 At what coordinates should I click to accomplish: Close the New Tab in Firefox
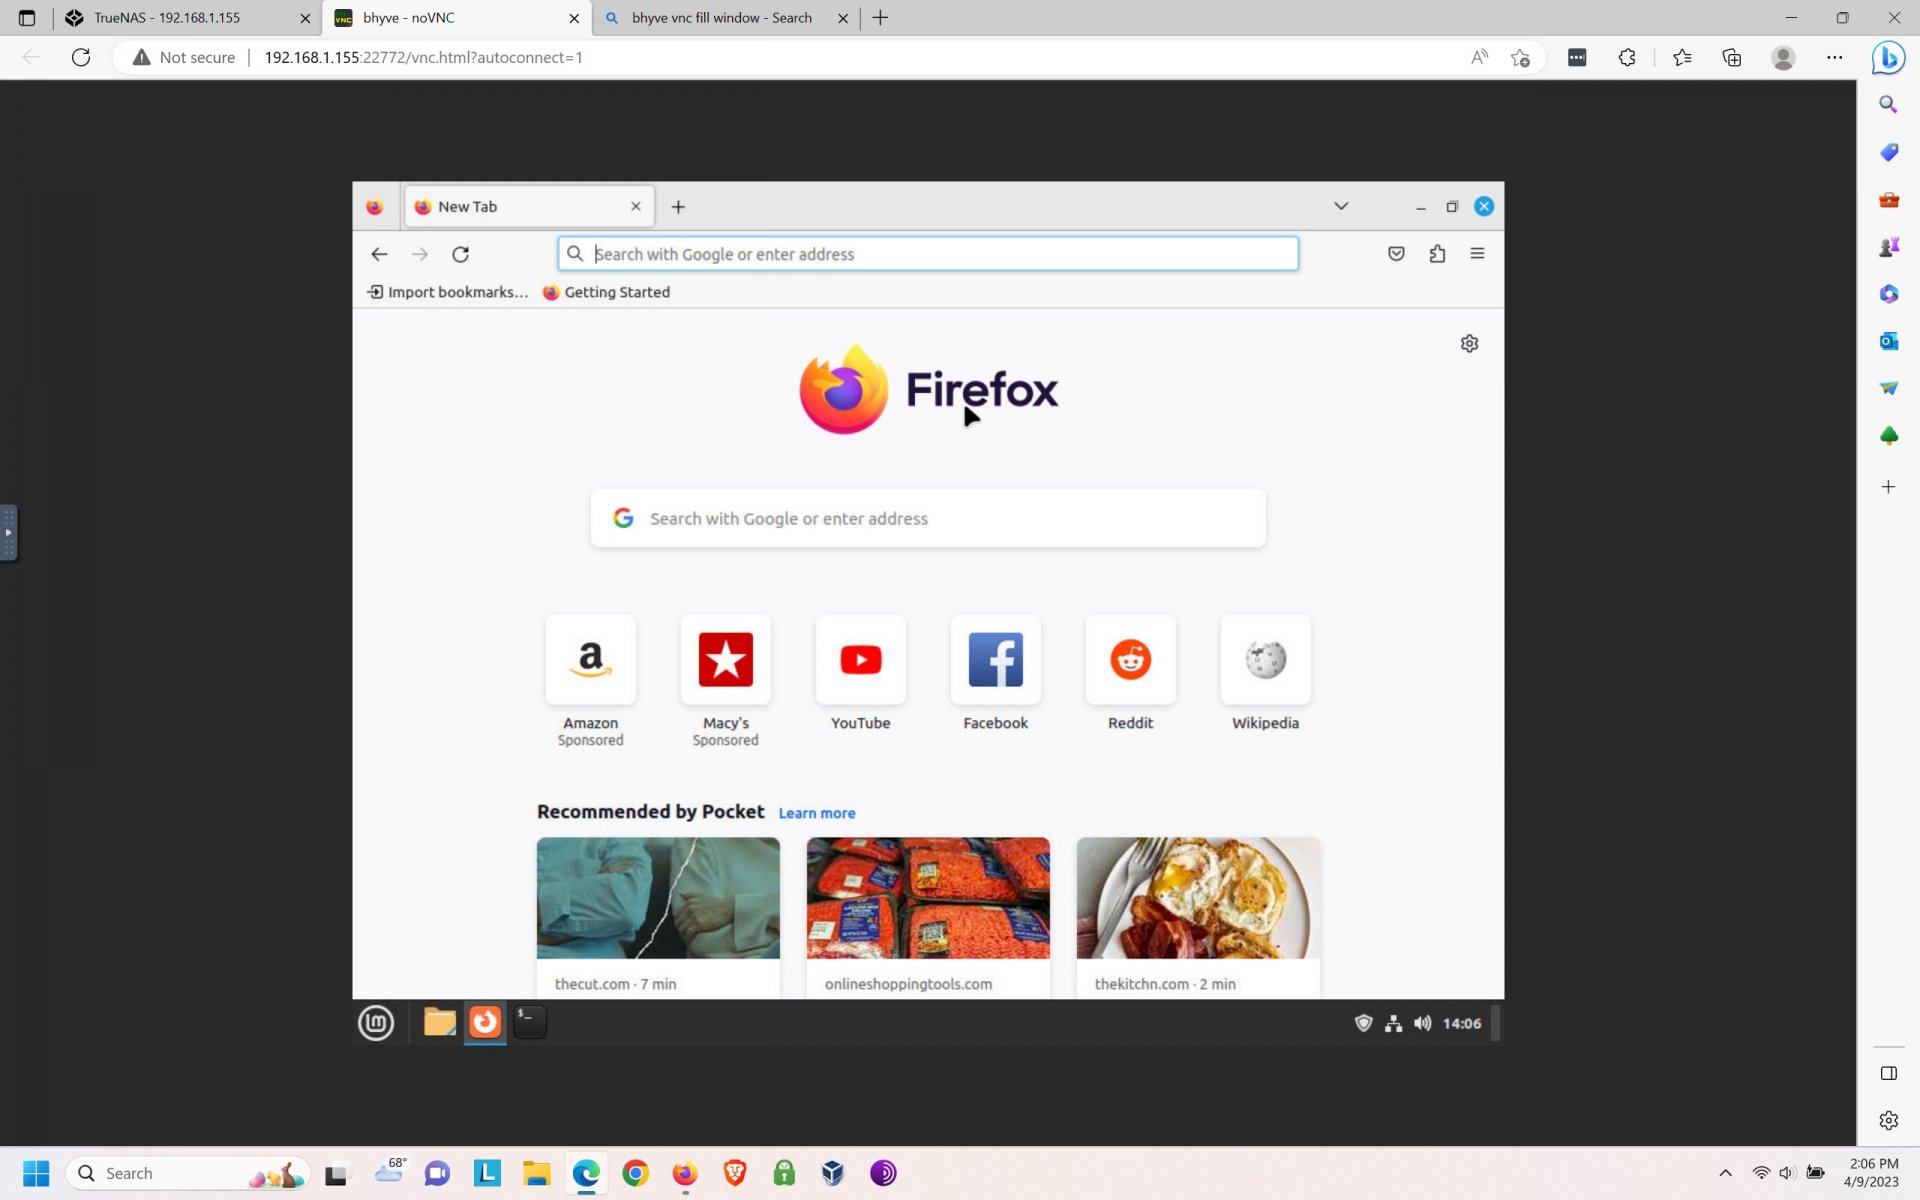tap(636, 207)
